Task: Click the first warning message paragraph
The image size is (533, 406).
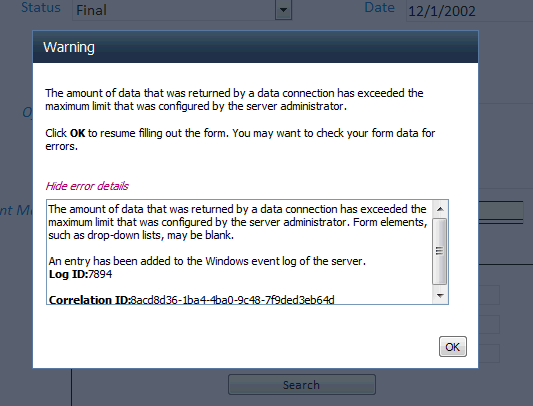Action: [234, 100]
